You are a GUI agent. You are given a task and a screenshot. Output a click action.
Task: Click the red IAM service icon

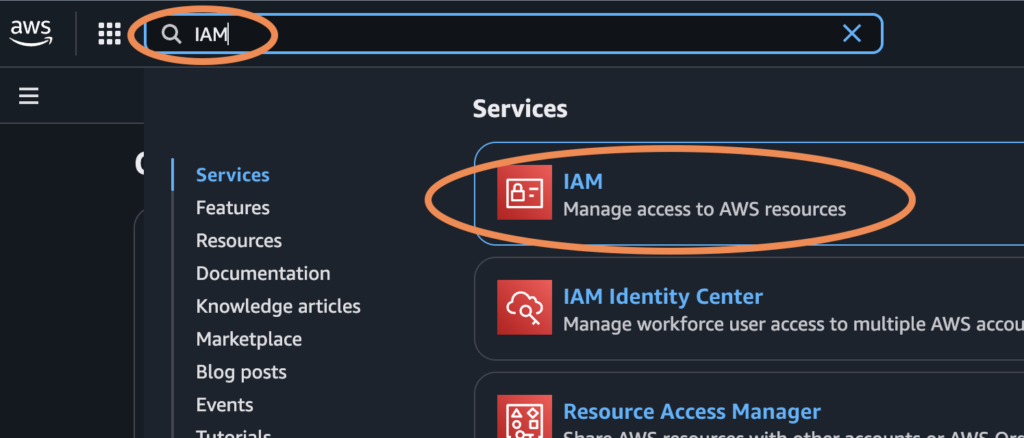(x=525, y=194)
